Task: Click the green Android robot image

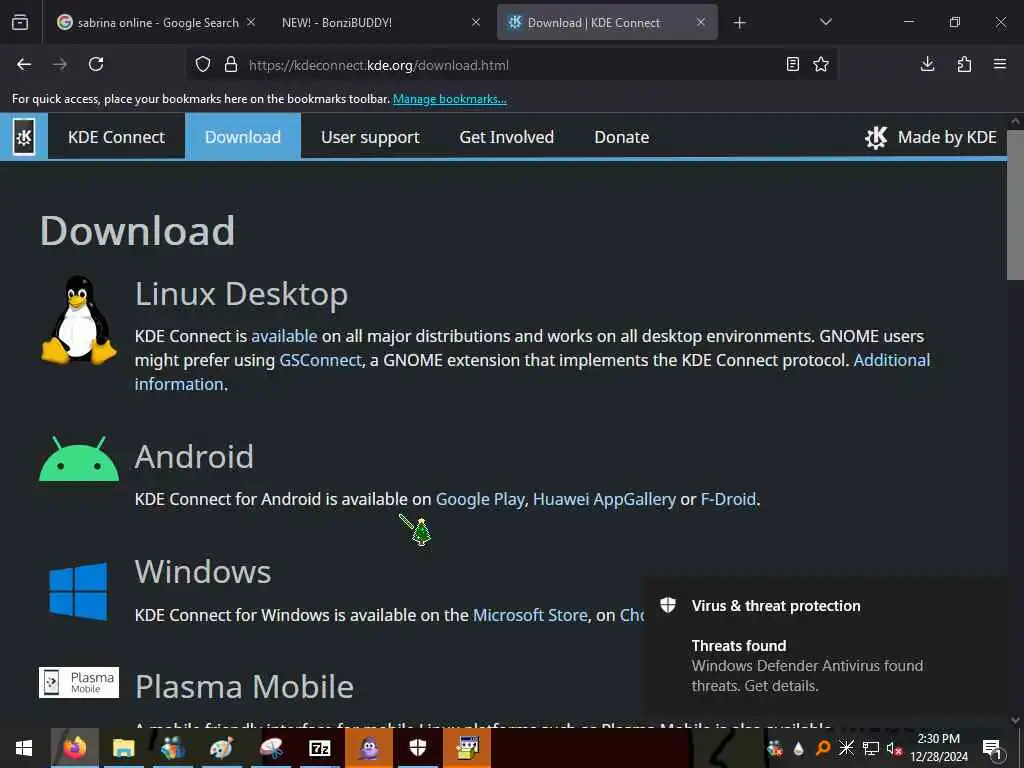Action: pos(79,458)
